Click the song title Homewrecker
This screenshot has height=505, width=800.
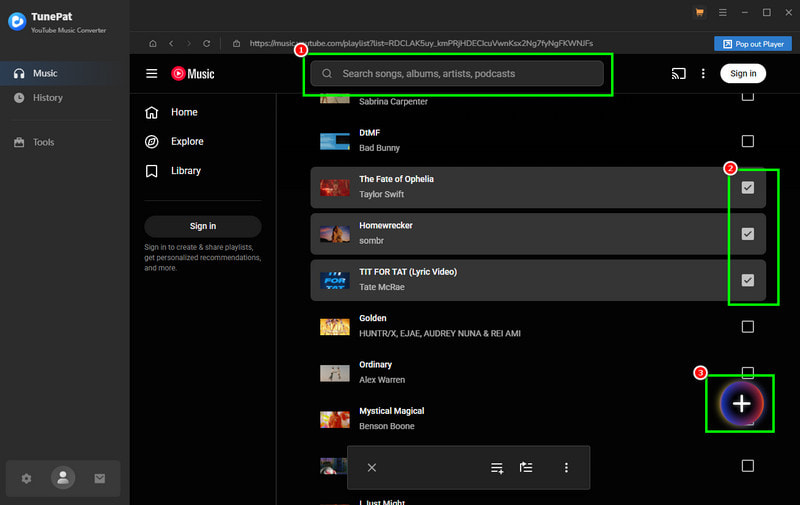(386, 225)
